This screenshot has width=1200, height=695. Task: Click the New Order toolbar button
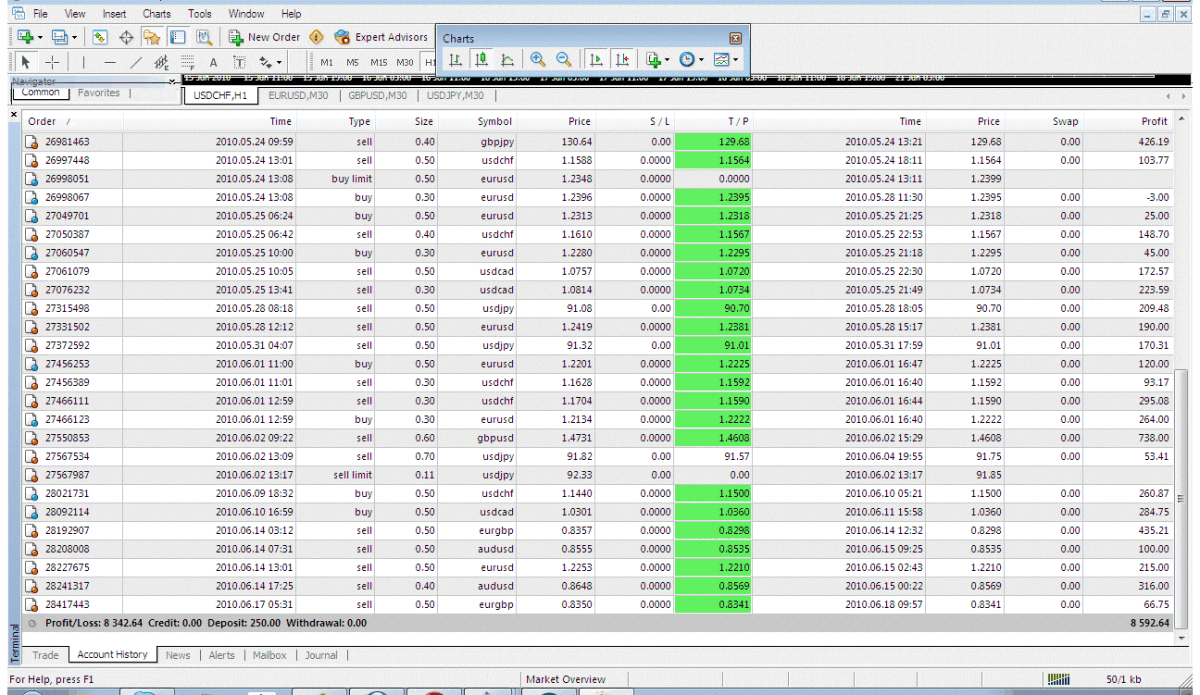pos(264,37)
